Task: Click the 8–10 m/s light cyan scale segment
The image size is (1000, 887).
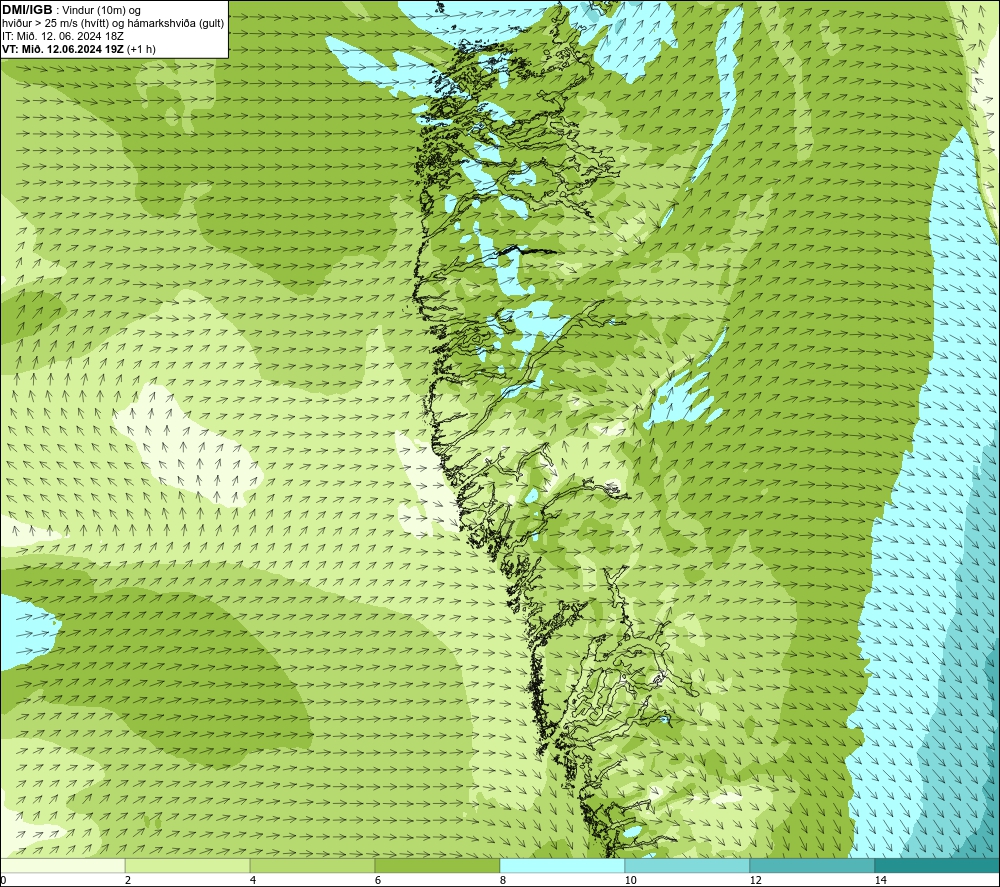Action: (x=562, y=866)
